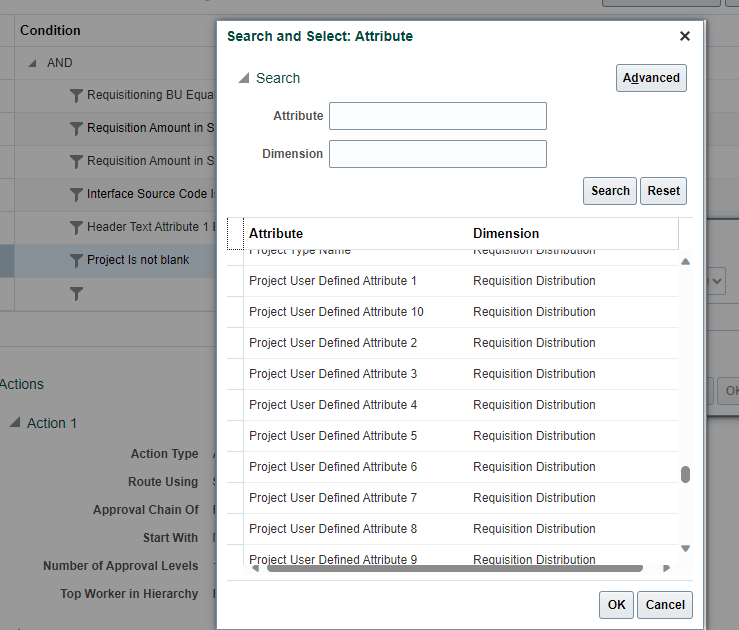This screenshot has height=630, width=739.
Task: Click the Approval Chain Of label
Action: tap(146, 510)
